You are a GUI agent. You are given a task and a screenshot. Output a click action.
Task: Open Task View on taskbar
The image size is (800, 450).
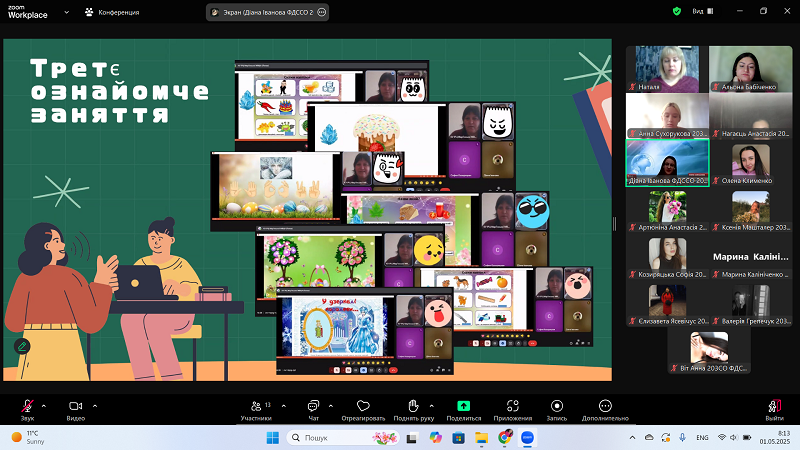(x=412, y=438)
